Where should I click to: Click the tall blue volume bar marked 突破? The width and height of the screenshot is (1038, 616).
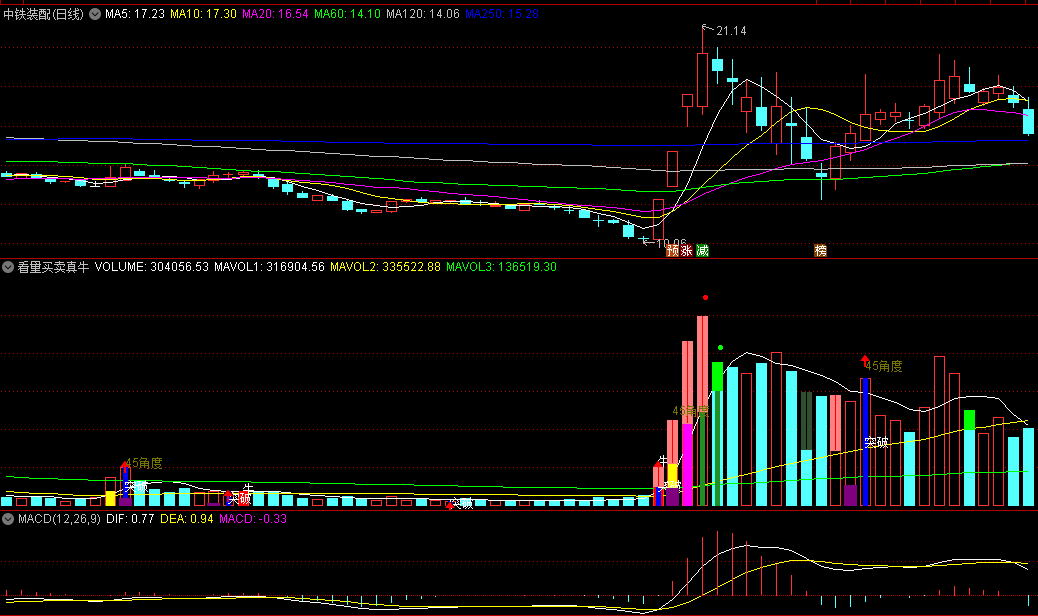coord(865,442)
